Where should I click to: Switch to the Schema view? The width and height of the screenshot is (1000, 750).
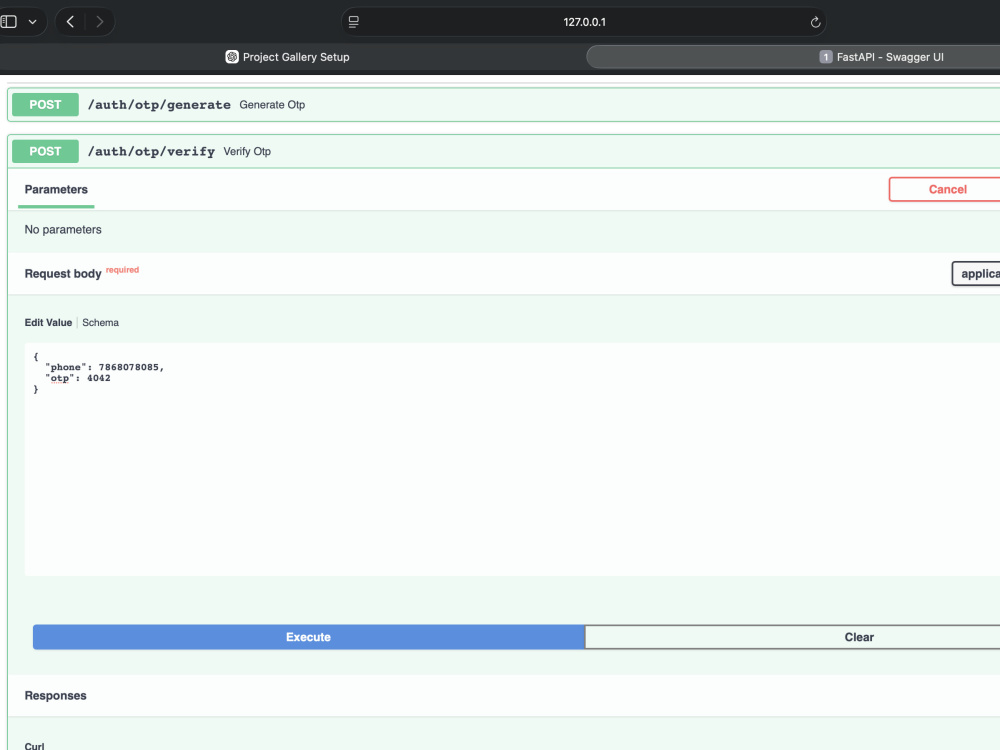(100, 323)
